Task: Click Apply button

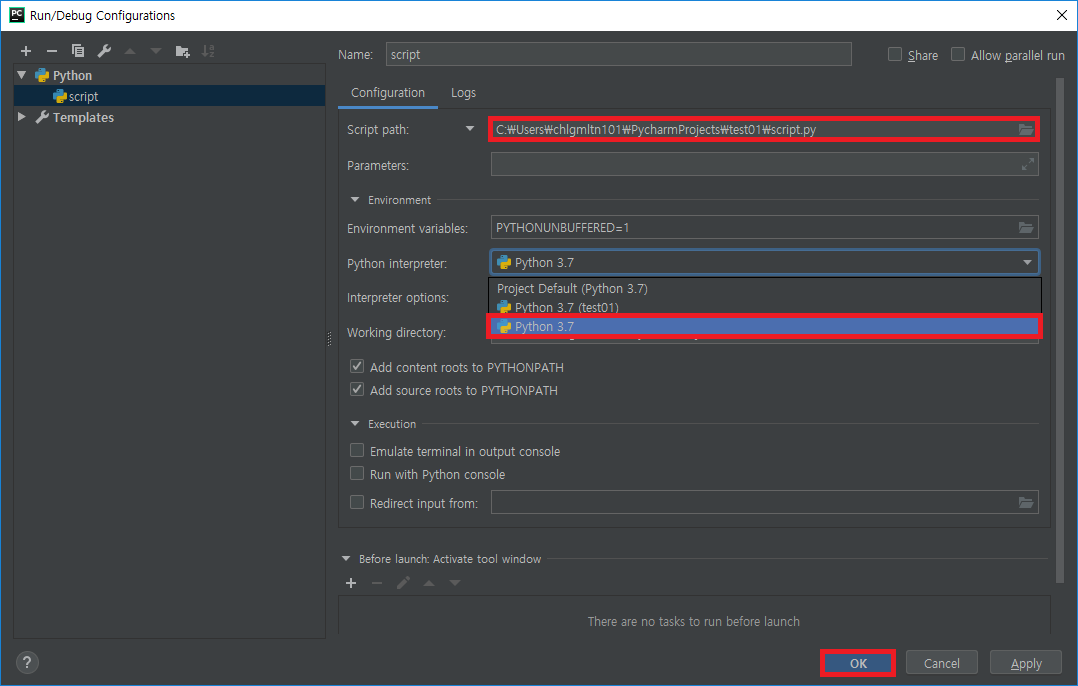Action: pos(1026,663)
